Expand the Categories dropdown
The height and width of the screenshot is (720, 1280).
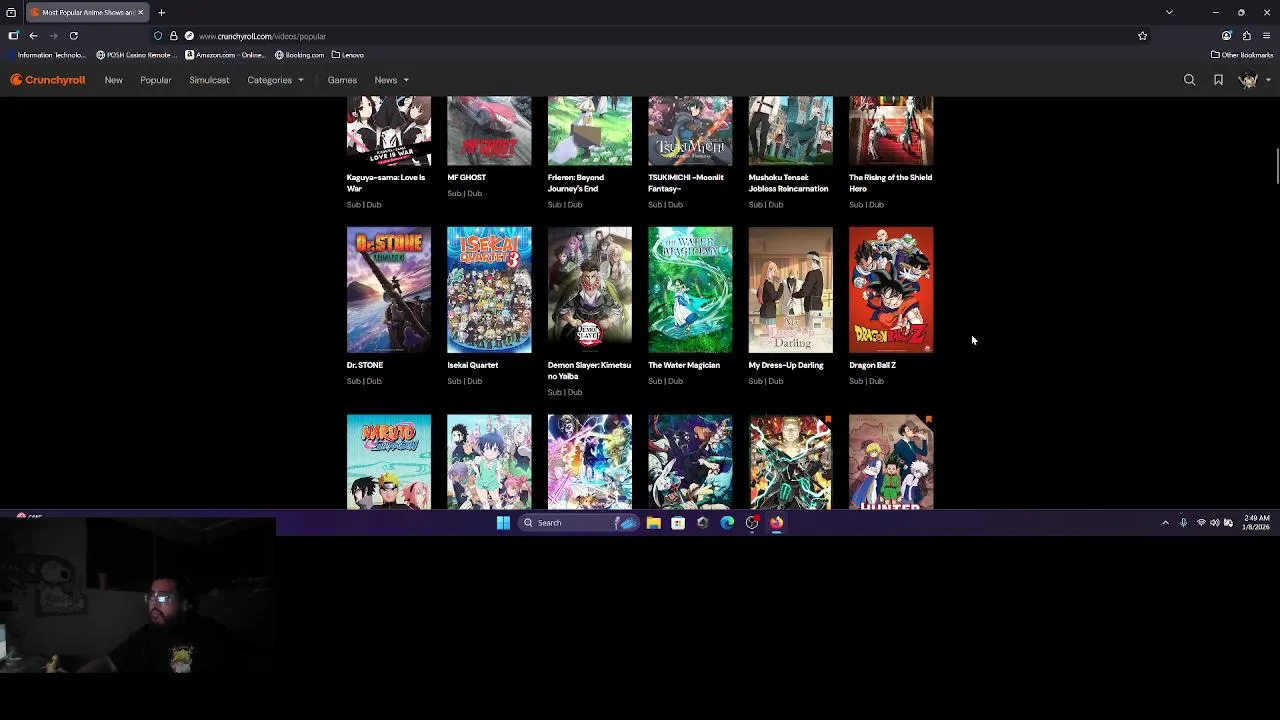[275, 80]
